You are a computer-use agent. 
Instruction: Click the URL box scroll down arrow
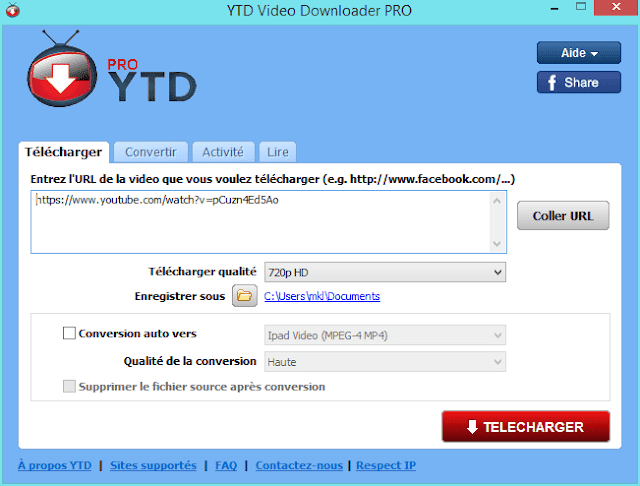pos(497,244)
